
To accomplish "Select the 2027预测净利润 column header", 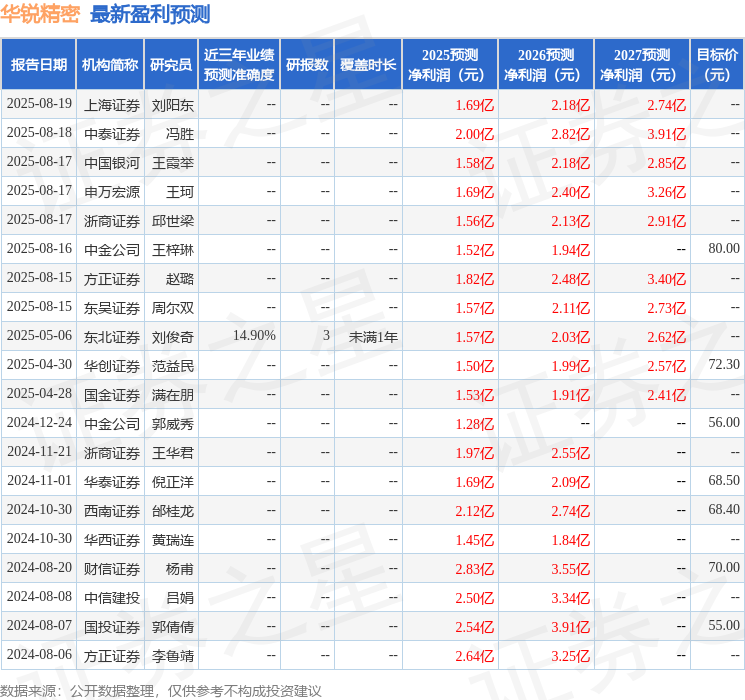I will pos(642,65).
